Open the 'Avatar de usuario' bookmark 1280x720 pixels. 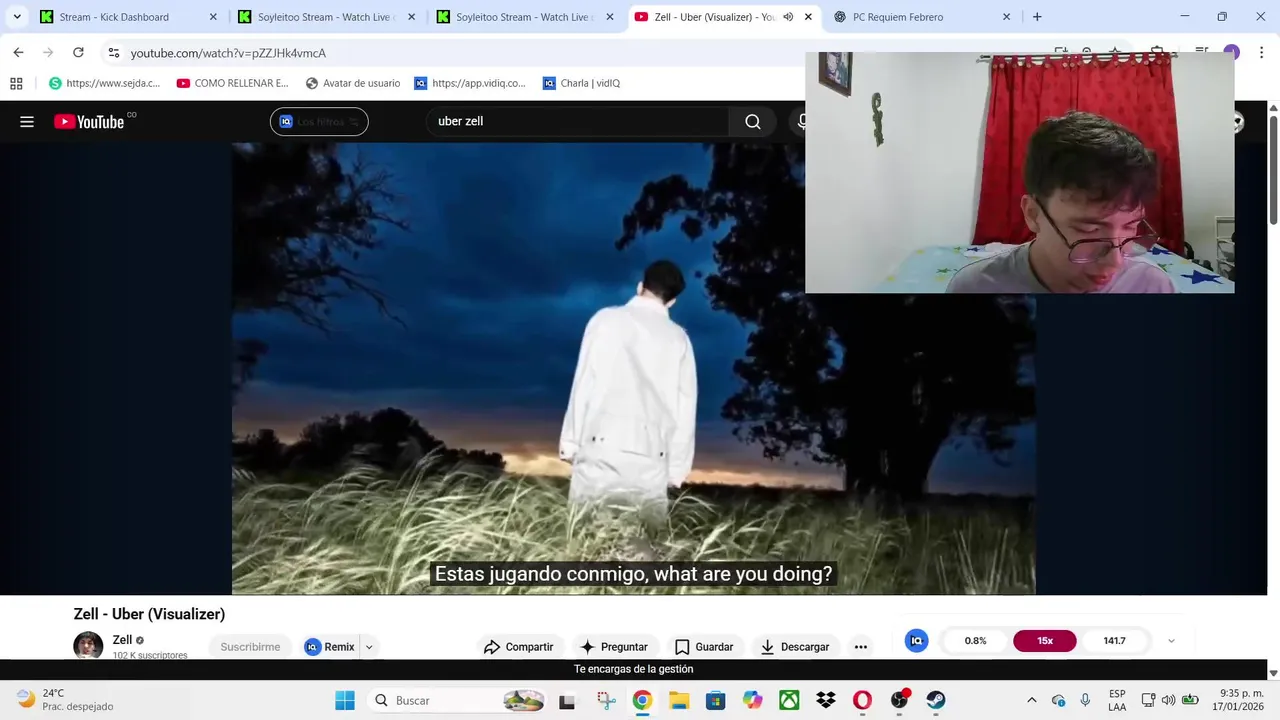353,83
